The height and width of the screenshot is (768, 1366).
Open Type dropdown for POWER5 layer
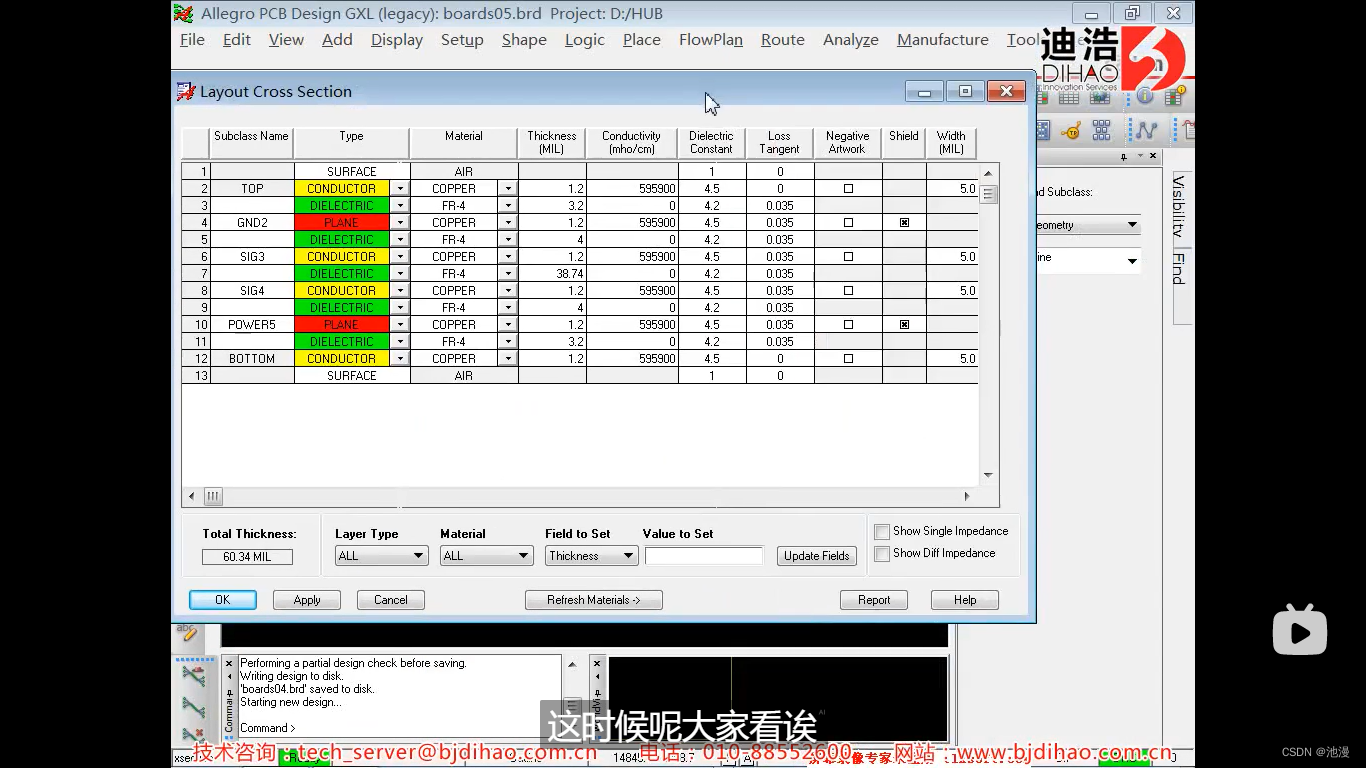pos(400,325)
